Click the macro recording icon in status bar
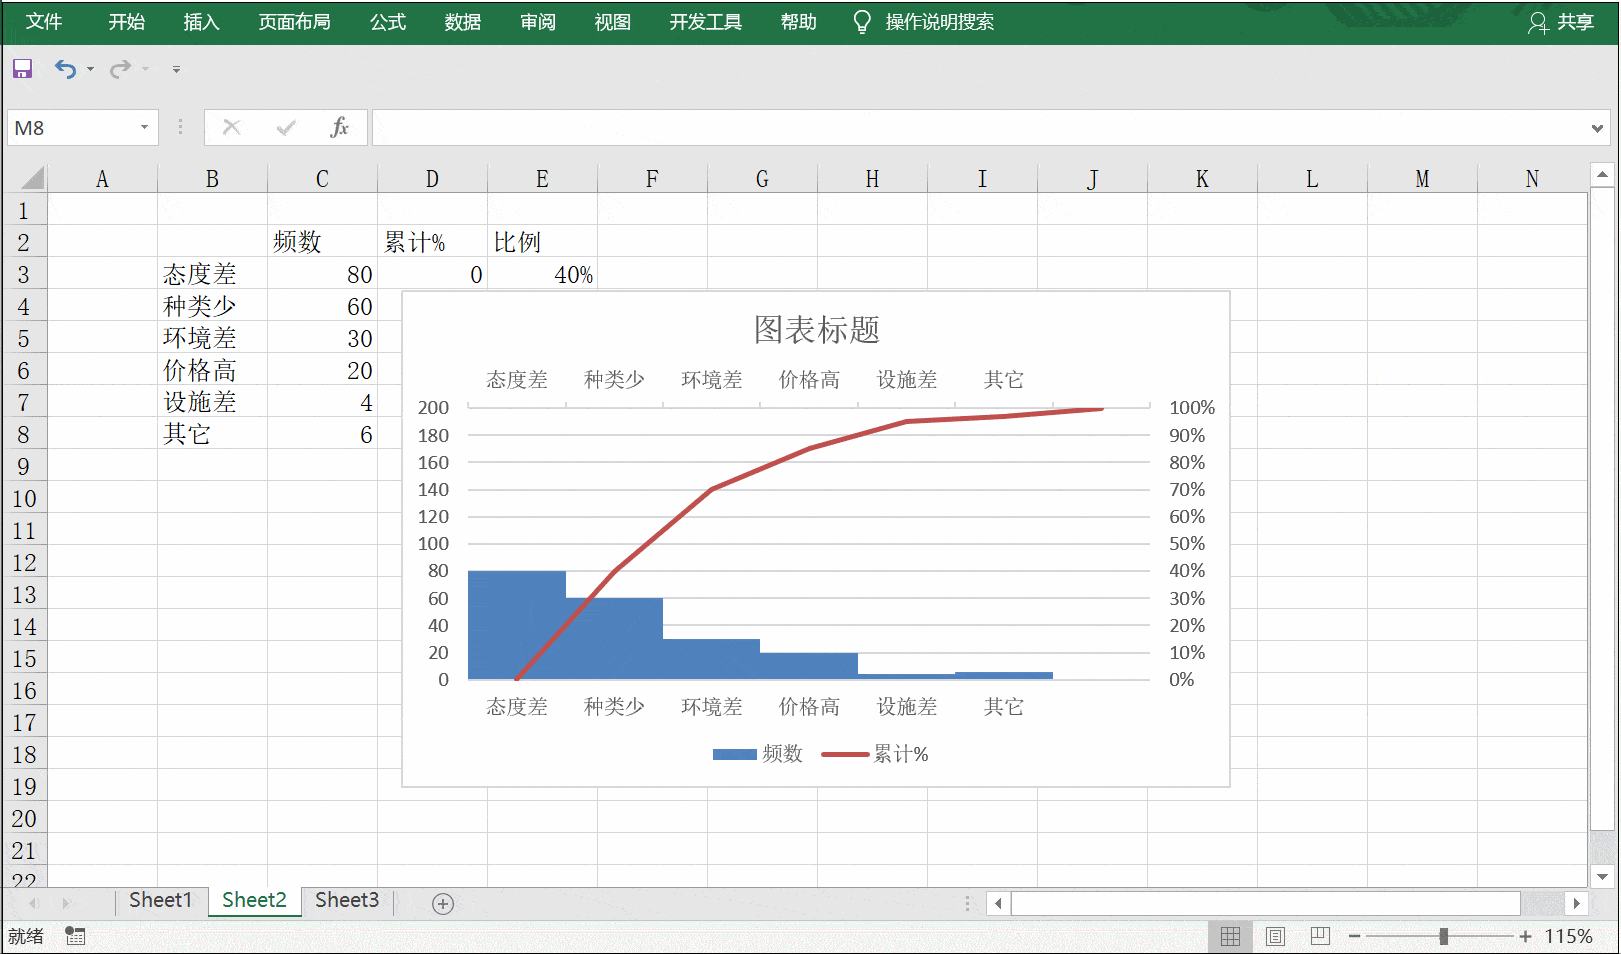The width and height of the screenshot is (1621, 954). [x=75, y=936]
